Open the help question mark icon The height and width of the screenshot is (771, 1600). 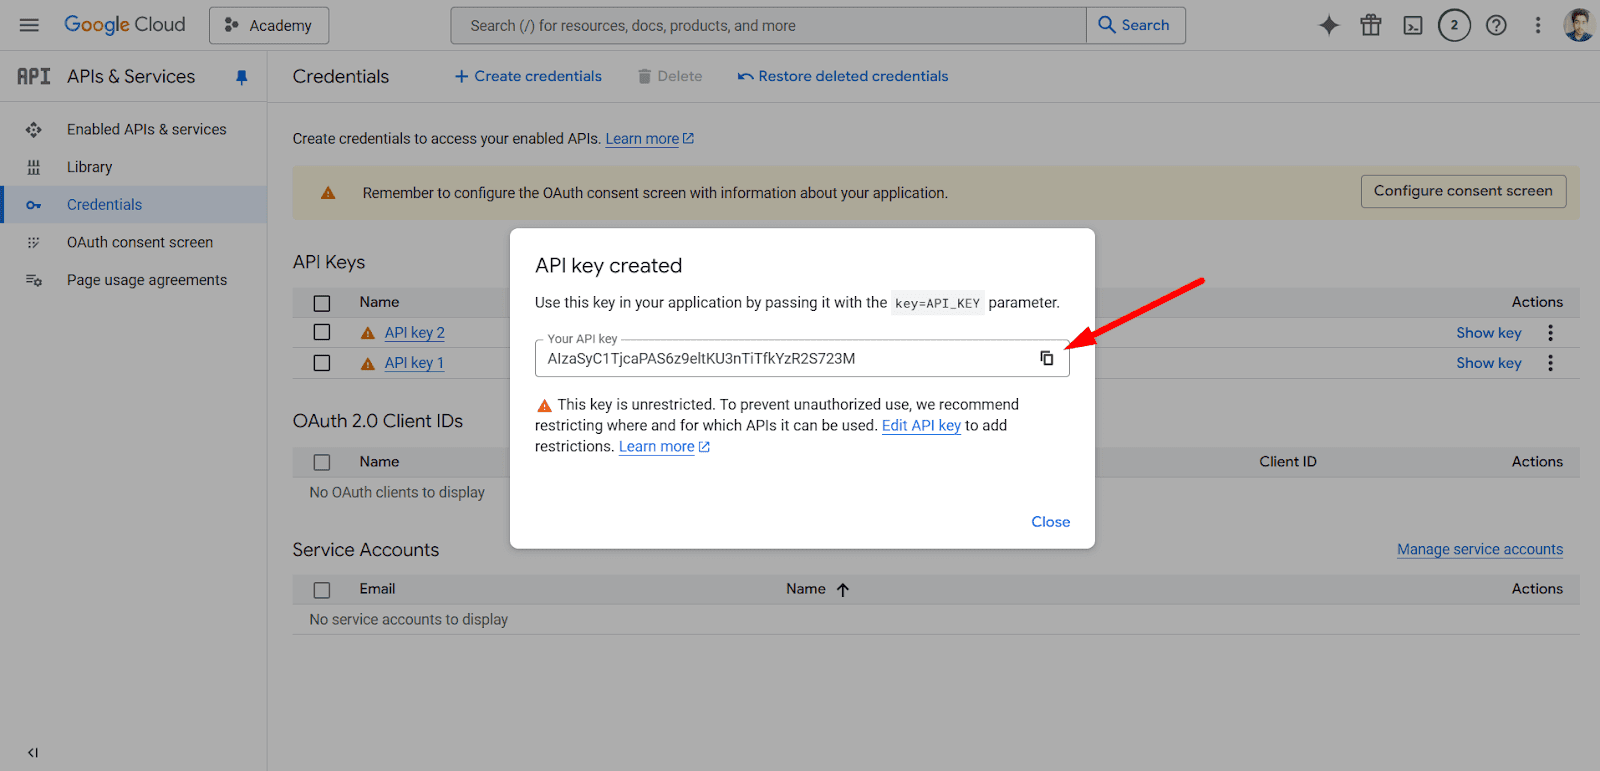tap(1496, 26)
